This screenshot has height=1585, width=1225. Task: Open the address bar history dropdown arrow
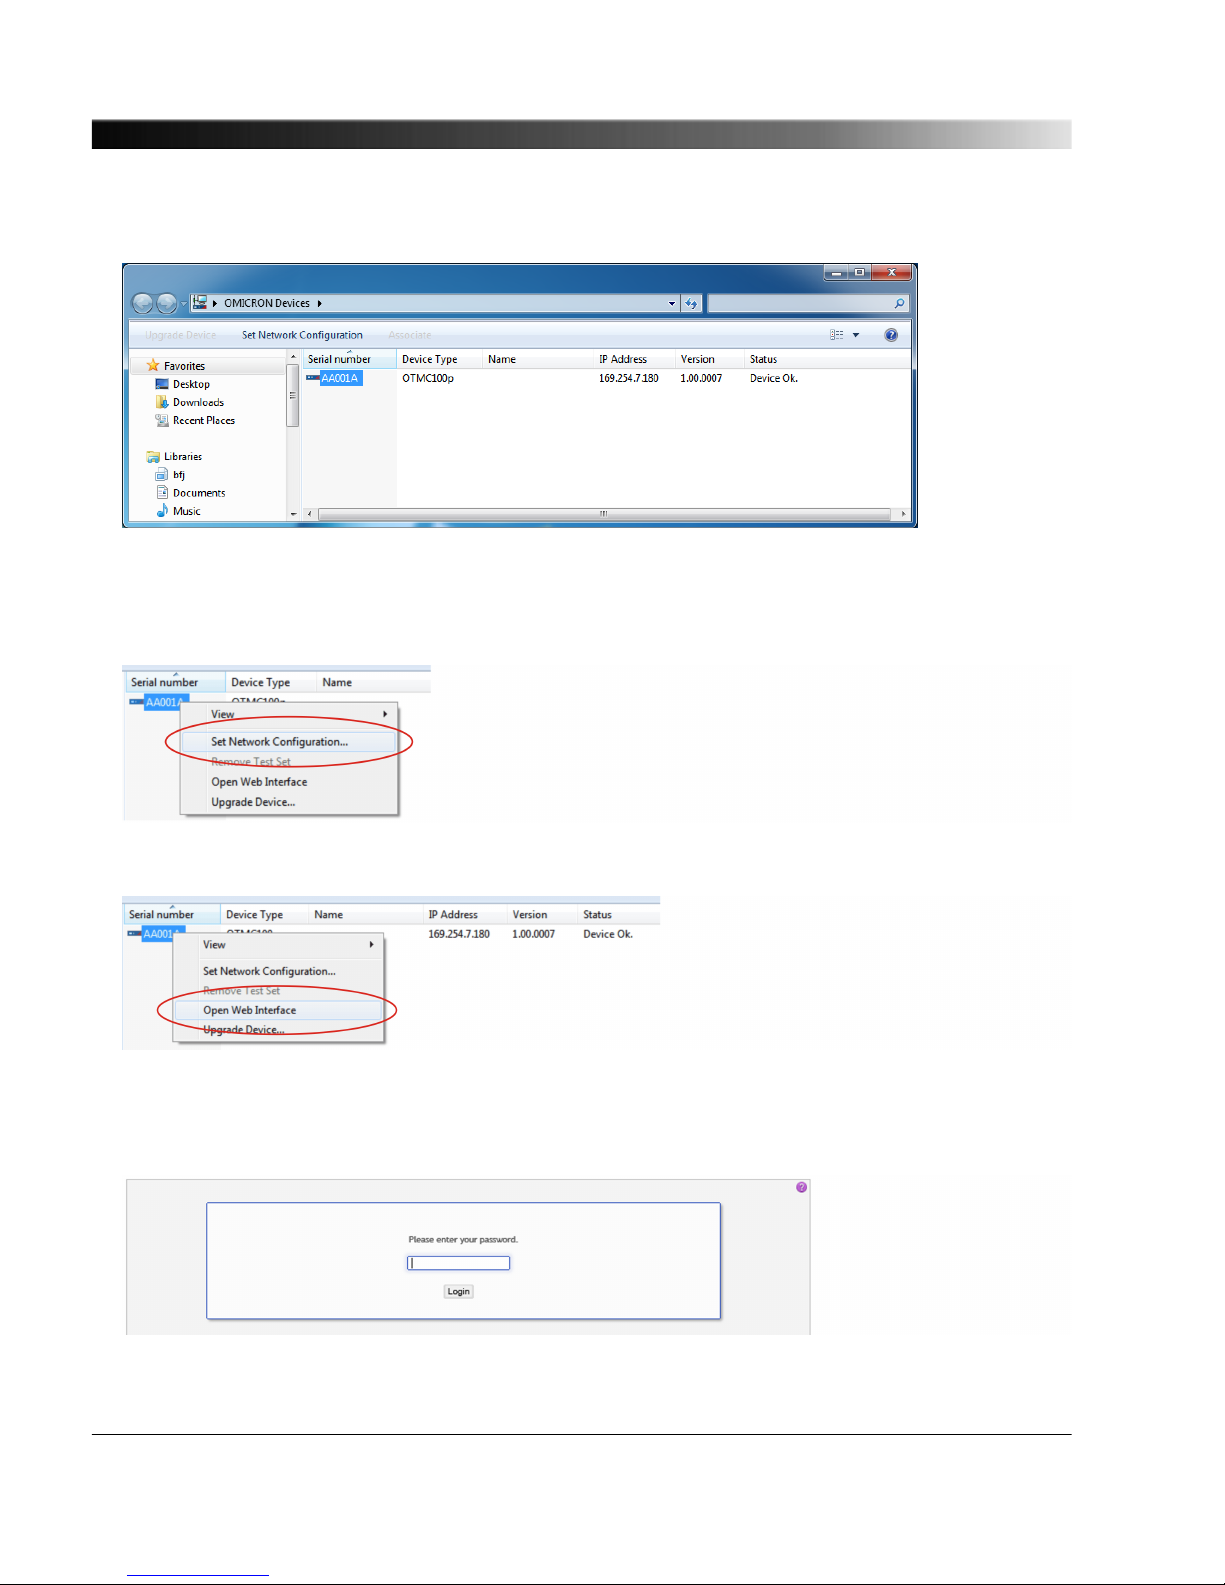click(x=672, y=303)
